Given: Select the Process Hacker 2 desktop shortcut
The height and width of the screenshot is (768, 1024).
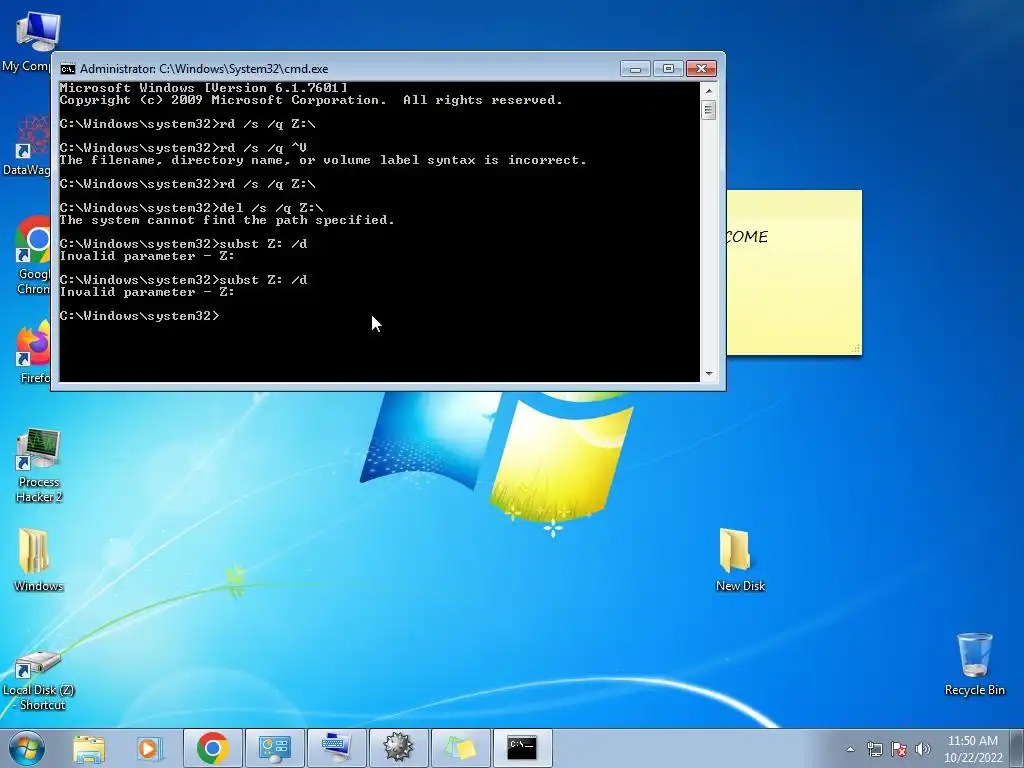Looking at the screenshot, I should (x=39, y=466).
